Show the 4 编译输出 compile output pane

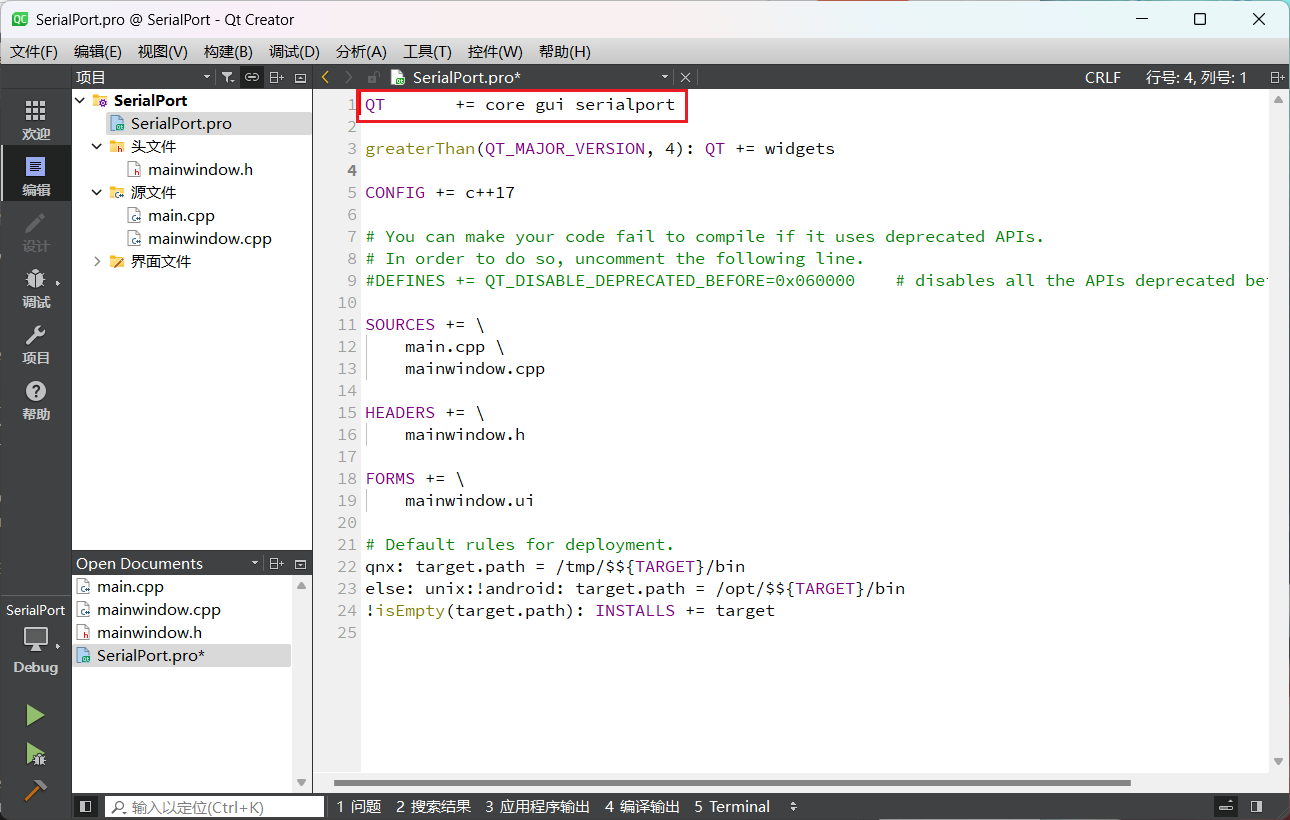[x=642, y=806]
